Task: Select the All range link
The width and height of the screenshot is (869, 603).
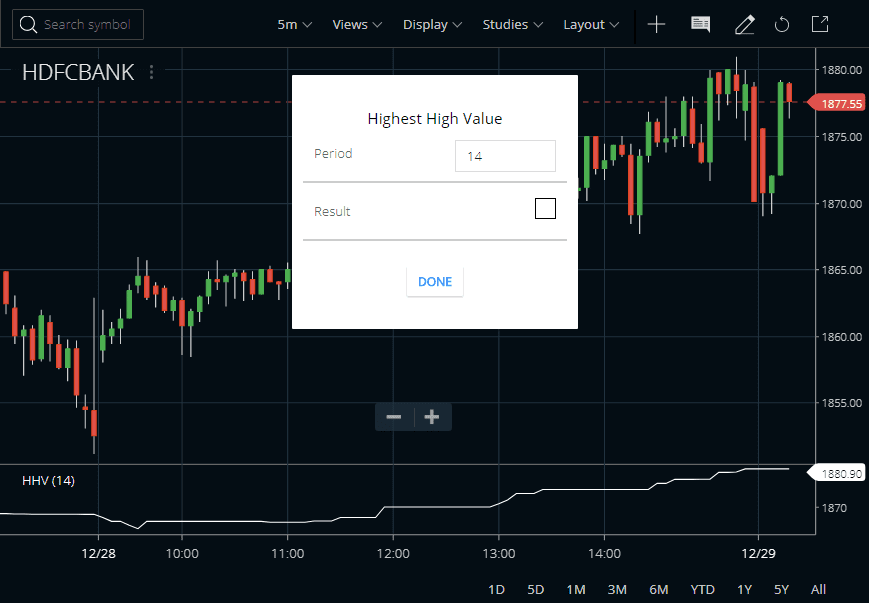Action: click(818, 589)
